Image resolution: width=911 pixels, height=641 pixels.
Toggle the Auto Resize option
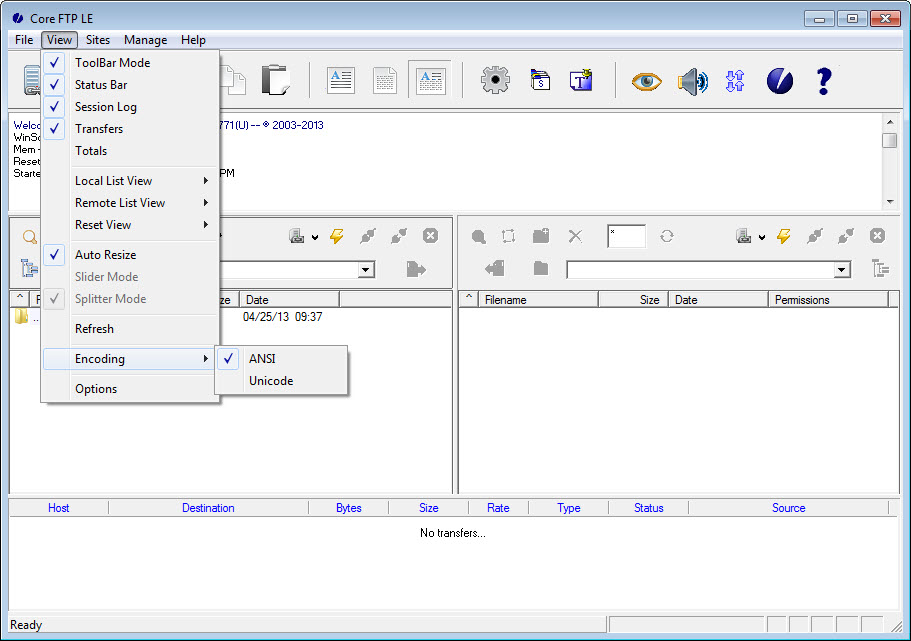pos(130,255)
